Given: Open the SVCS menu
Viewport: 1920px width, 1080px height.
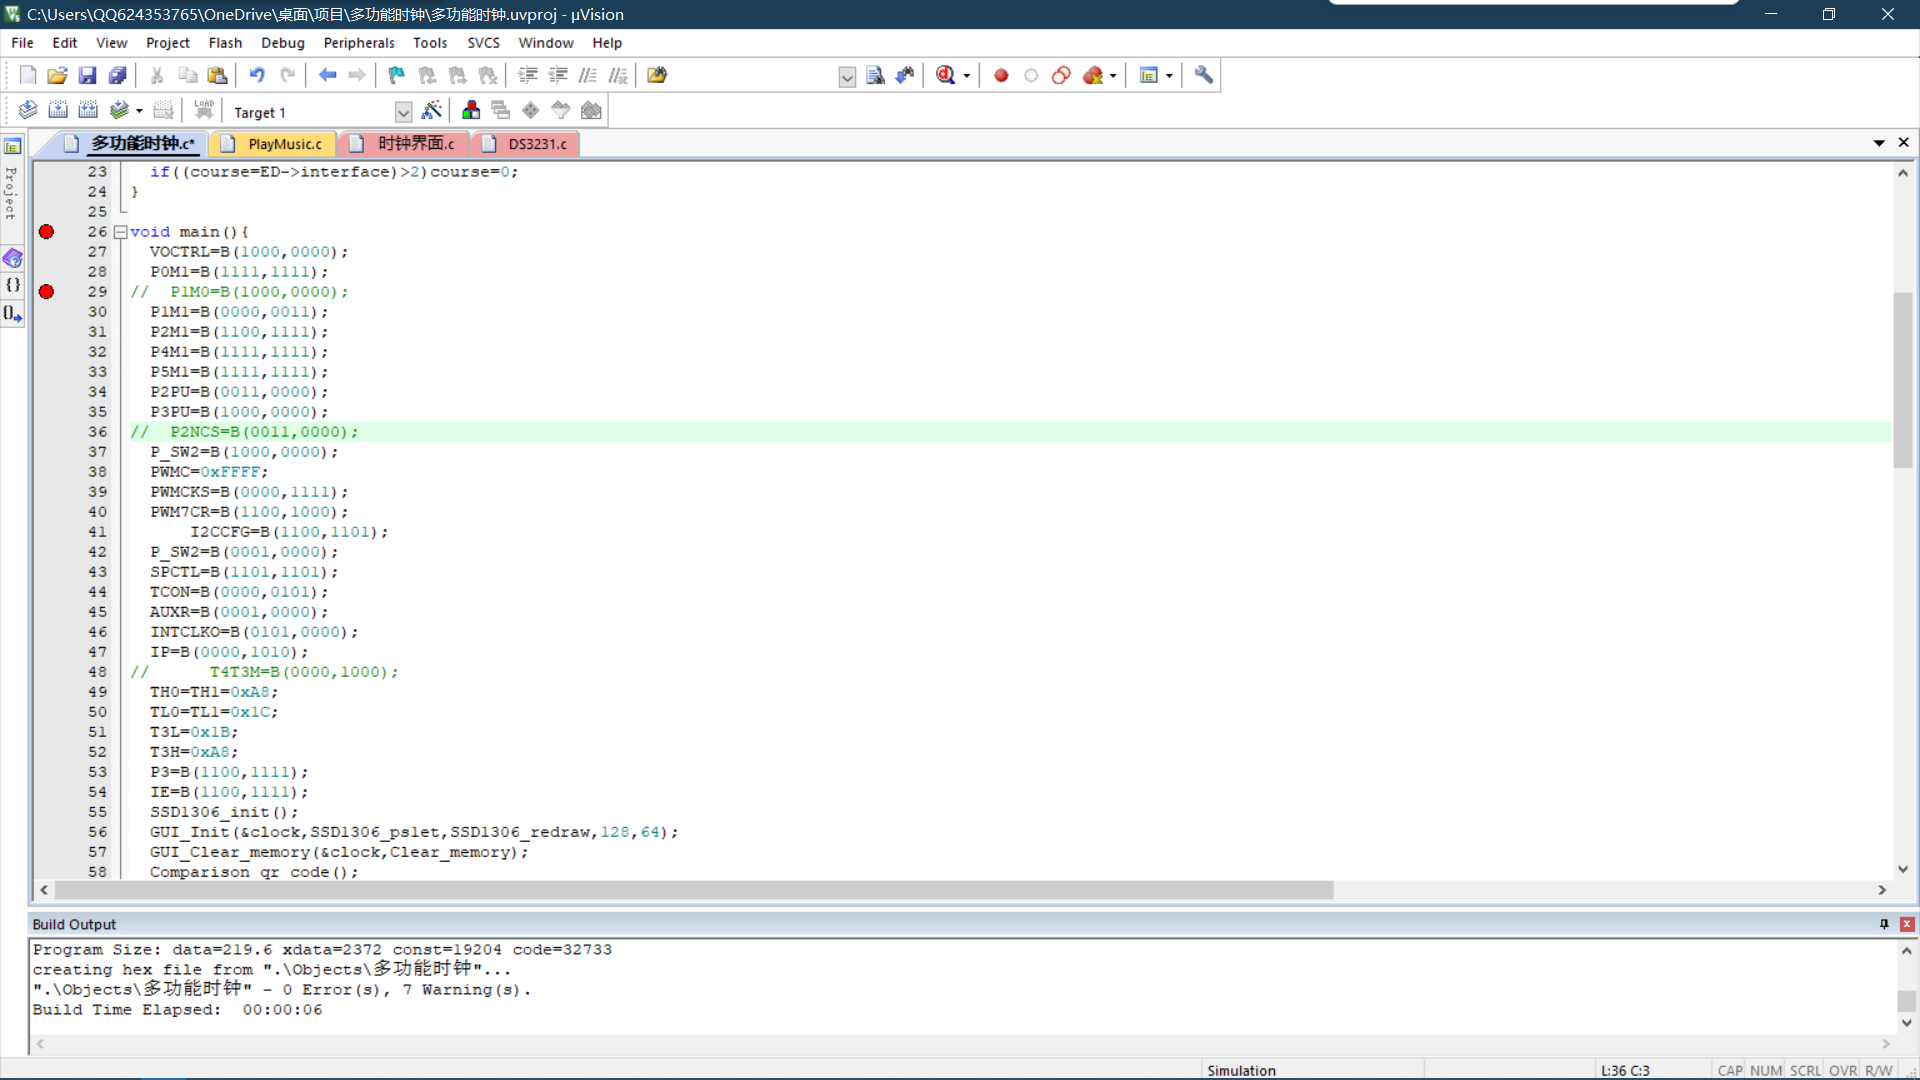Looking at the screenshot, I should 483,43.
